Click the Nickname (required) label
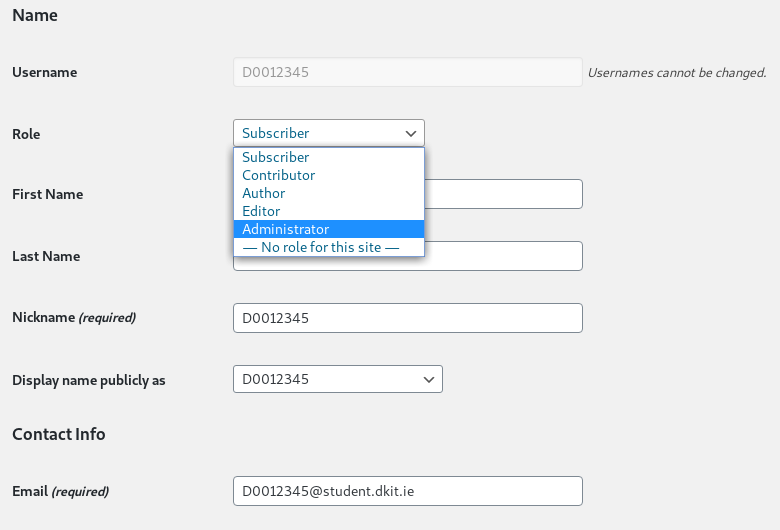 click(74, 318)
